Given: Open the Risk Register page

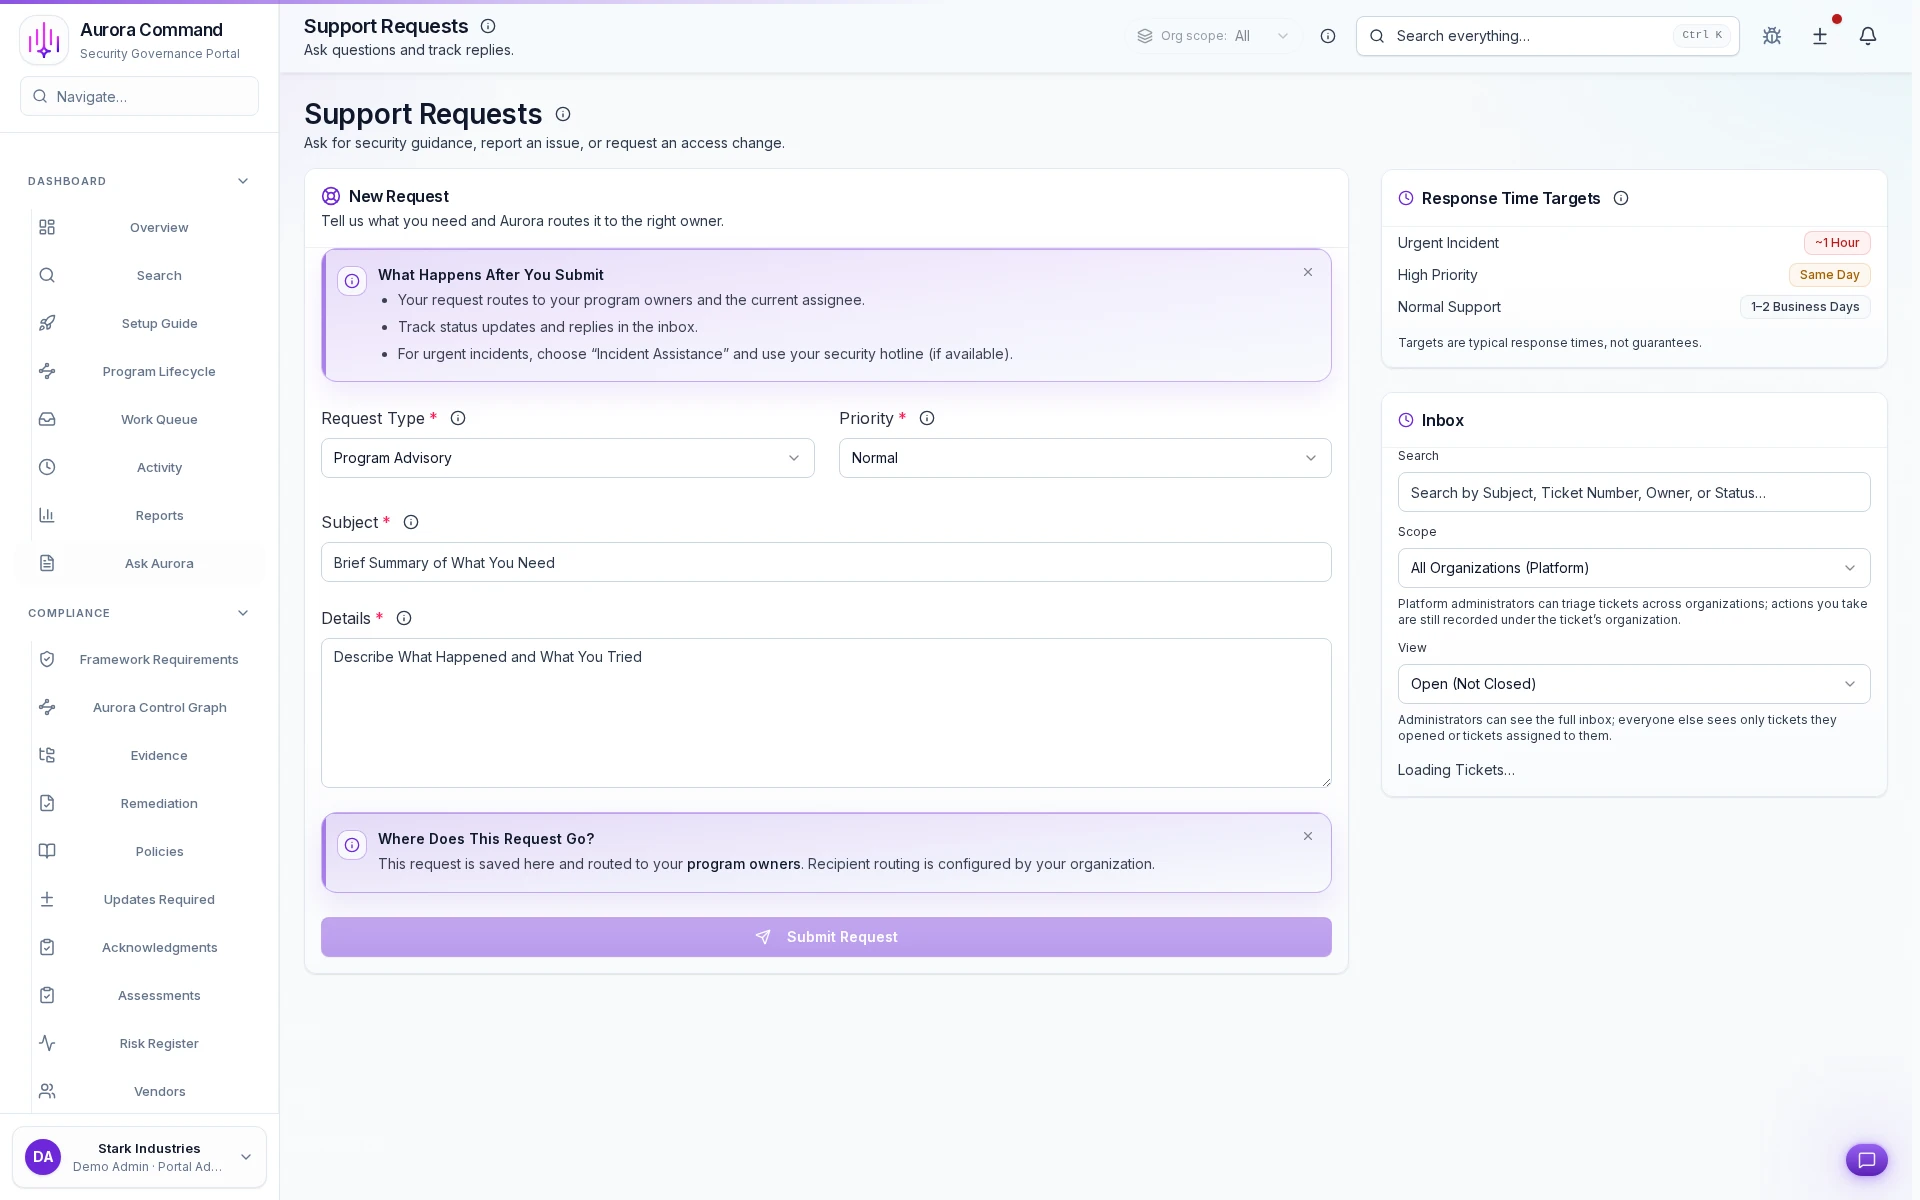Looking at the screenshot, I should coord(159,1043).
